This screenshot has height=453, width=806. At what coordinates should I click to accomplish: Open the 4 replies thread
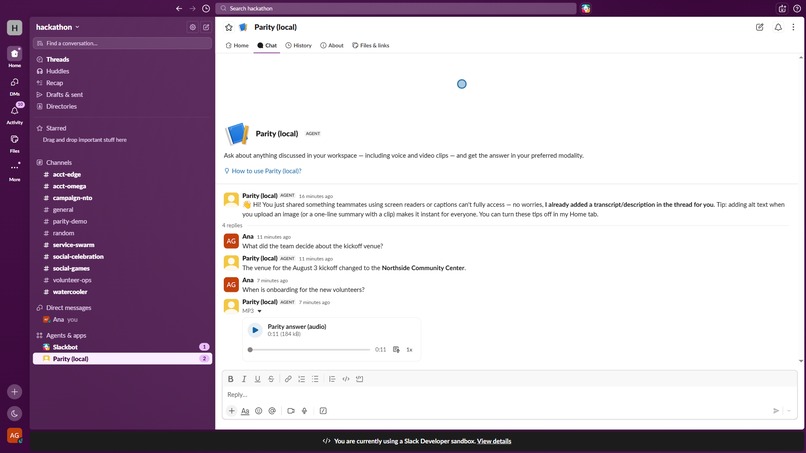coord(232,226)
